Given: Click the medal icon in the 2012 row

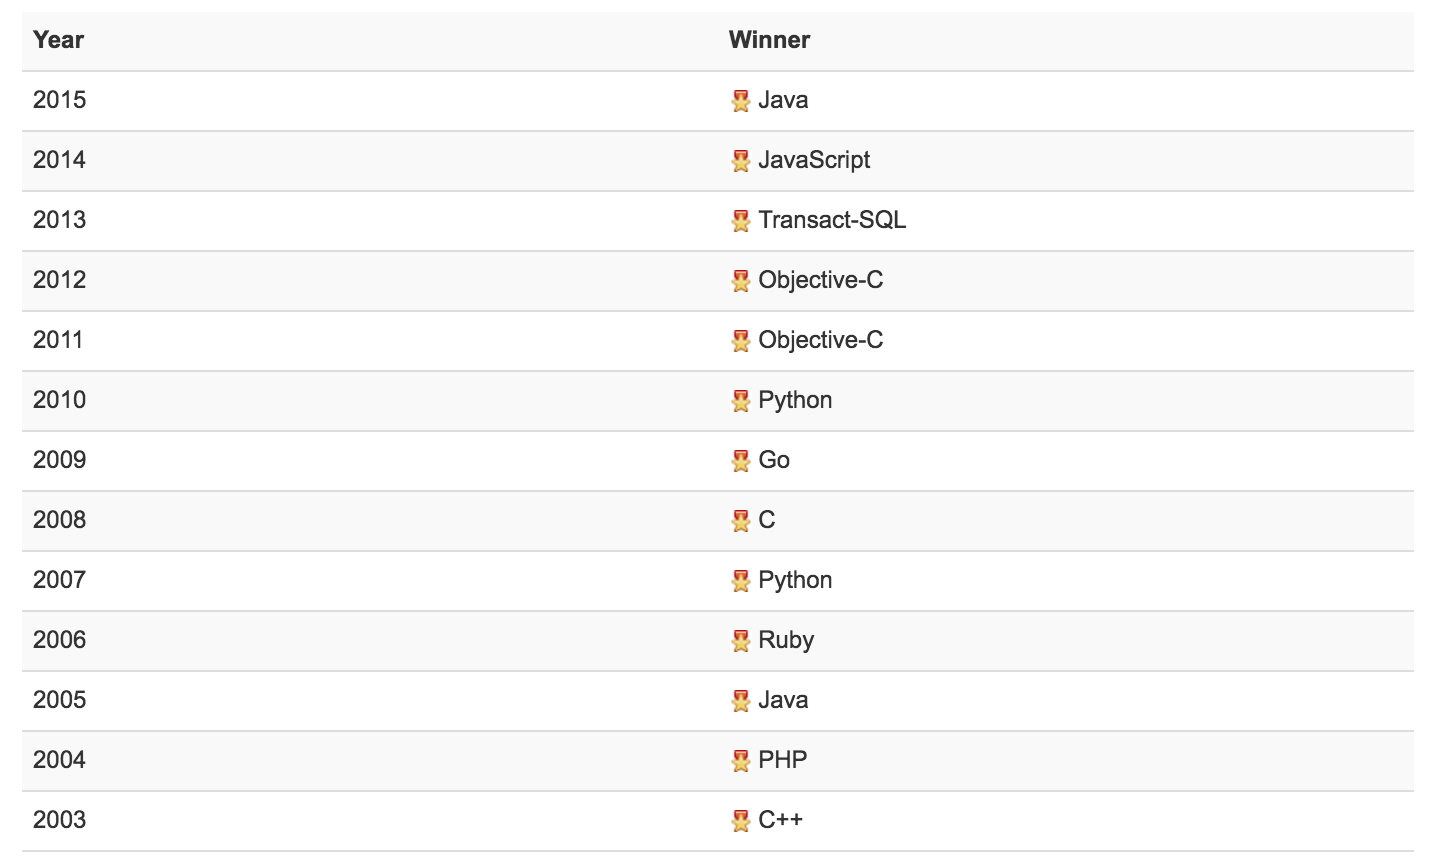Looking at the screenshot, I should click(x=740, y=281).
